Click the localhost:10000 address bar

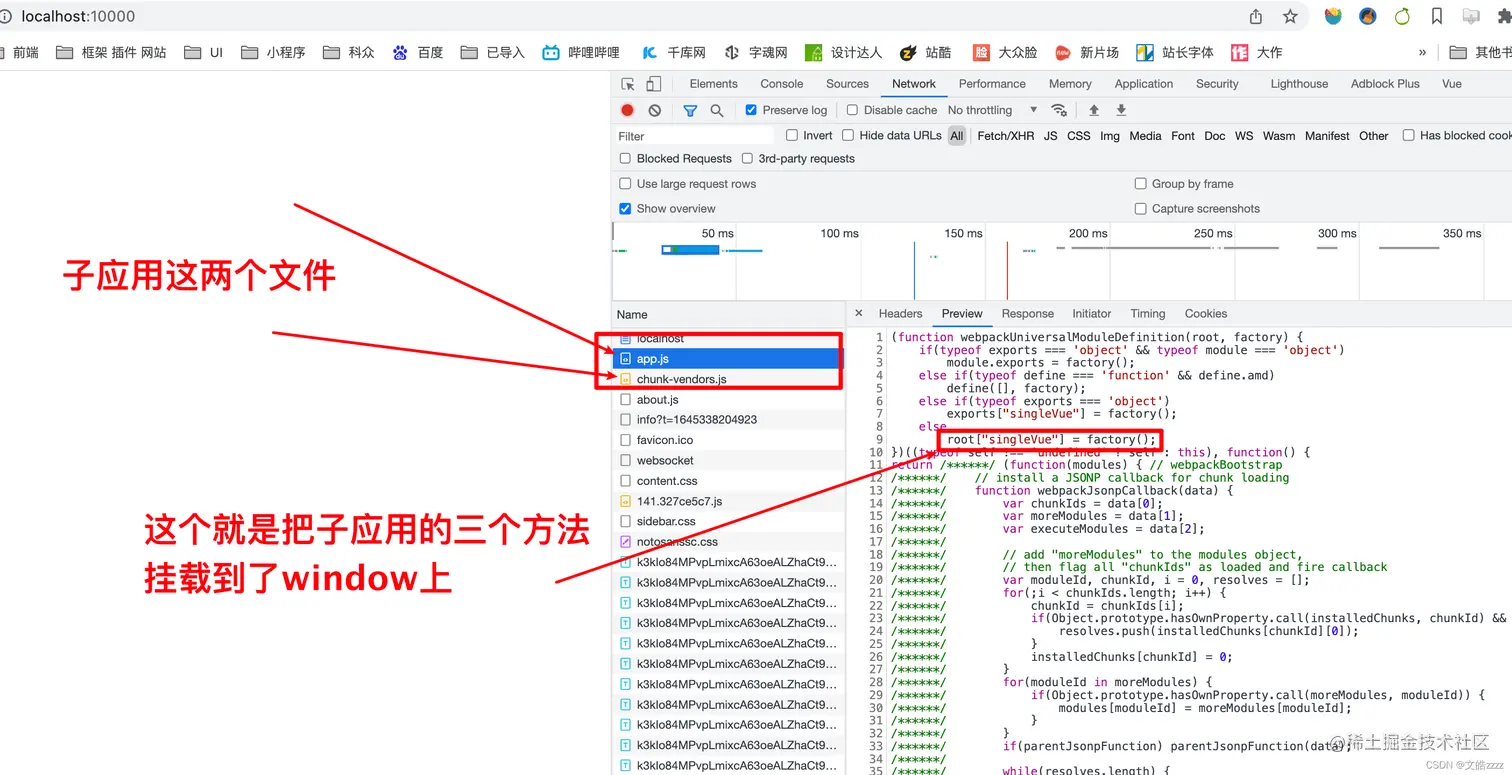80,16
